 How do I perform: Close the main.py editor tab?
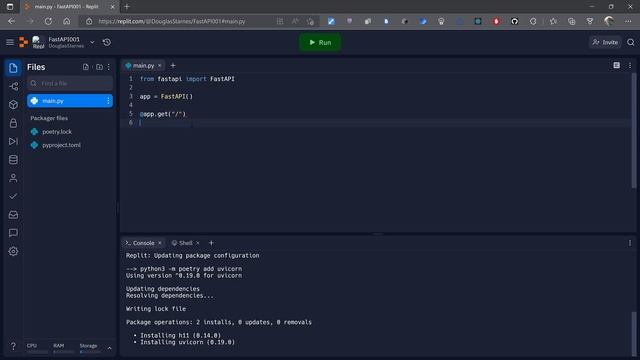click(x=160, y=65)
